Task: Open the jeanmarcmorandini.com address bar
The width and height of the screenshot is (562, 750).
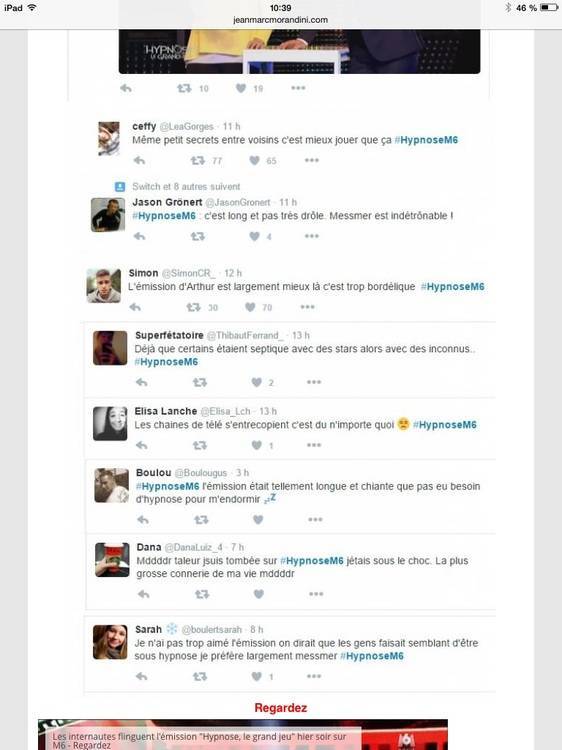Action: click(x=281, y=20)
